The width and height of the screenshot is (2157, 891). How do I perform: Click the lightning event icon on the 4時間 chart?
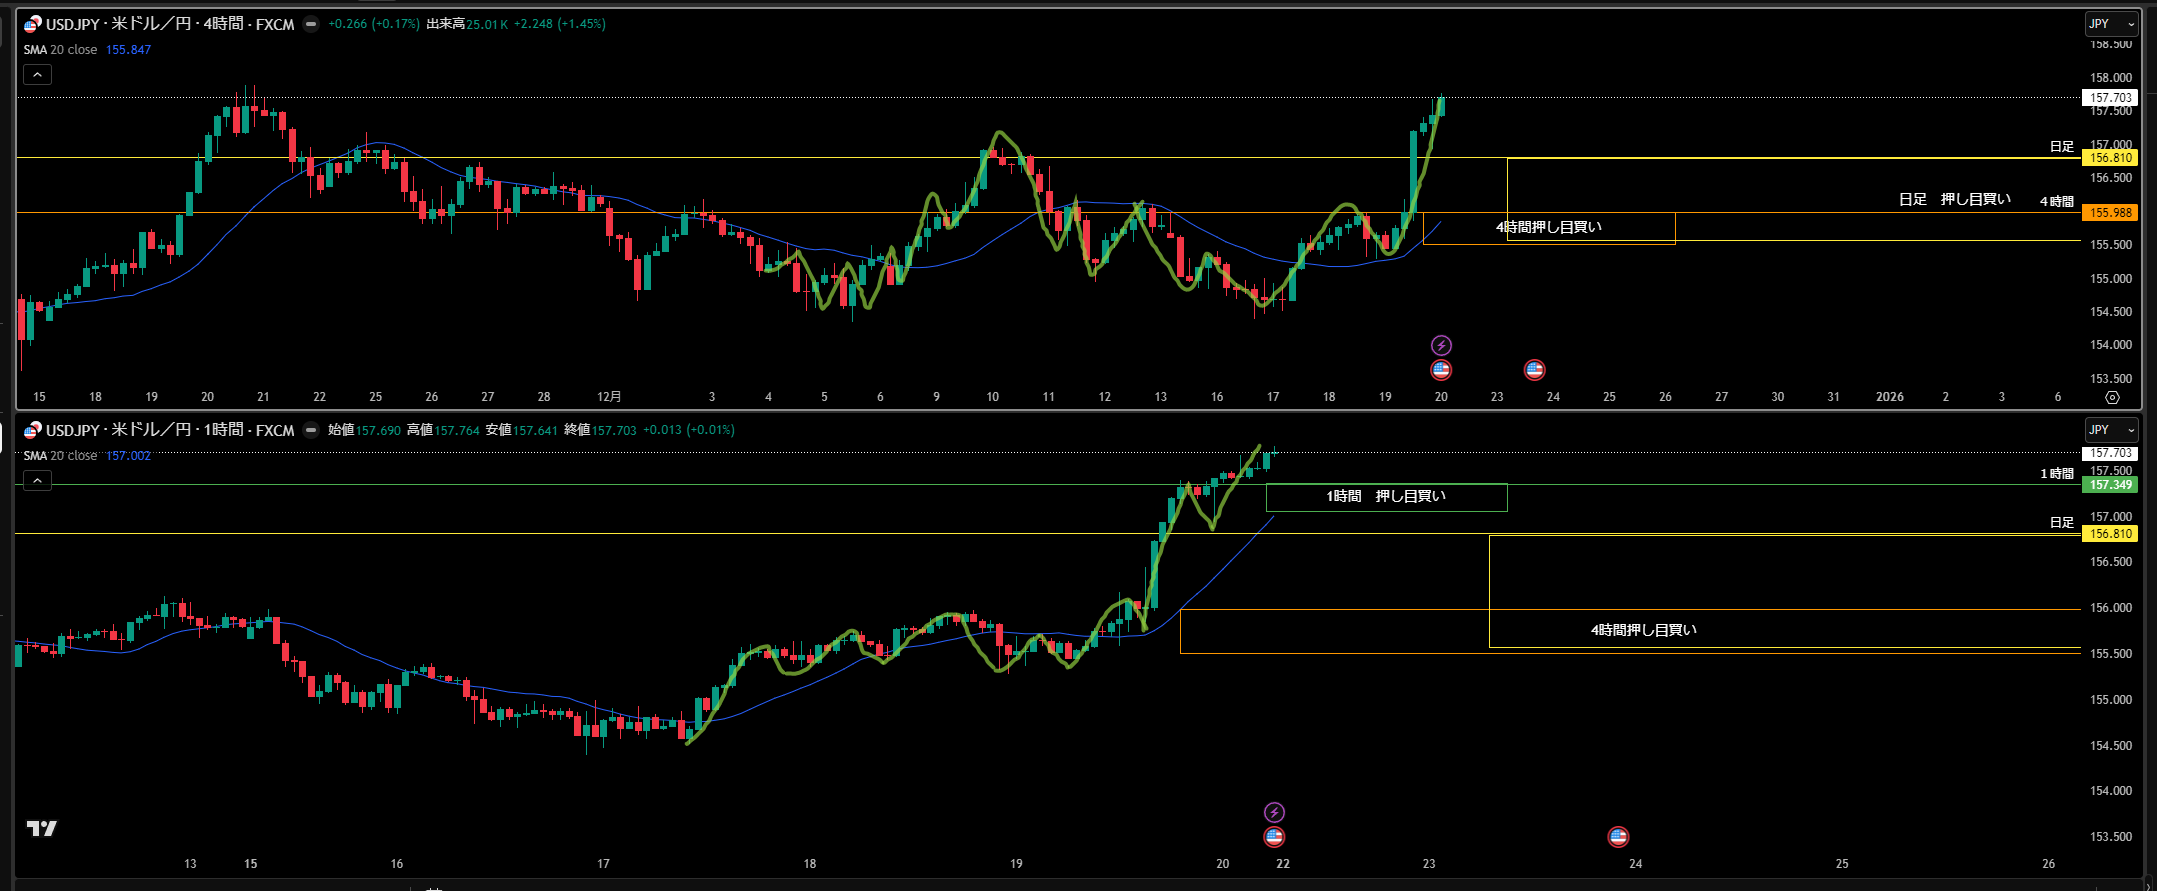[1441, 346]
